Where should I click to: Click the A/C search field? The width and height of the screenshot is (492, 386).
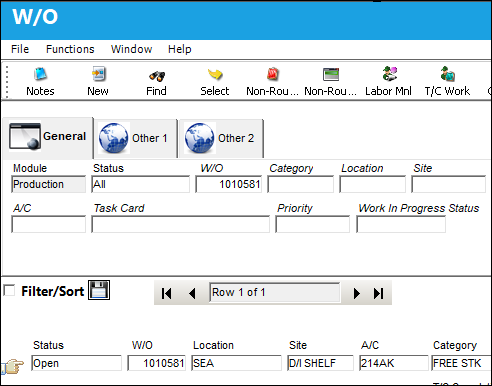click(49, 224)
